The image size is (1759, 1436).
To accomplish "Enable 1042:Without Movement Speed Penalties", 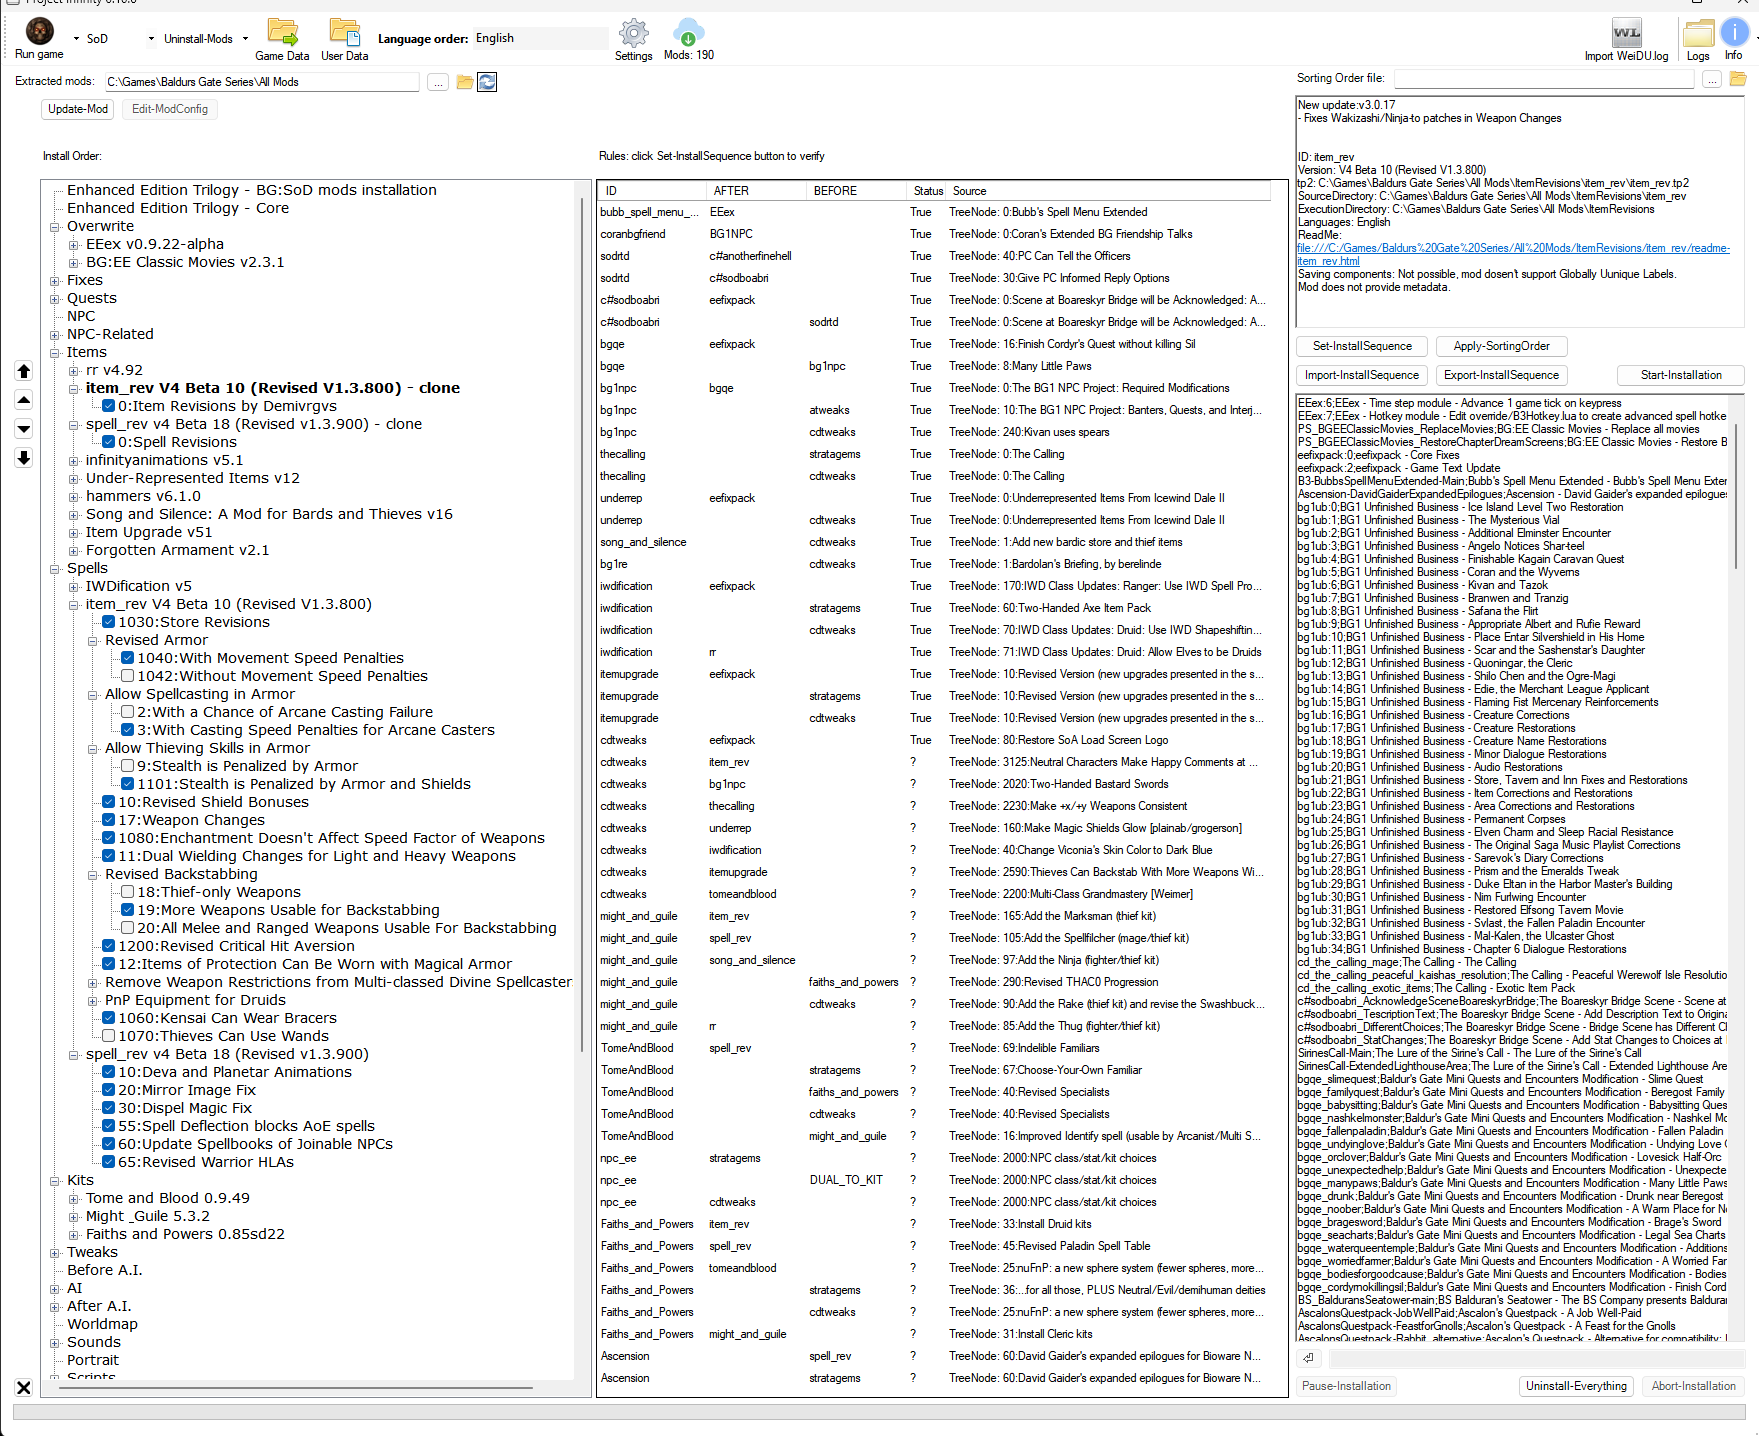I will (127, 675).
